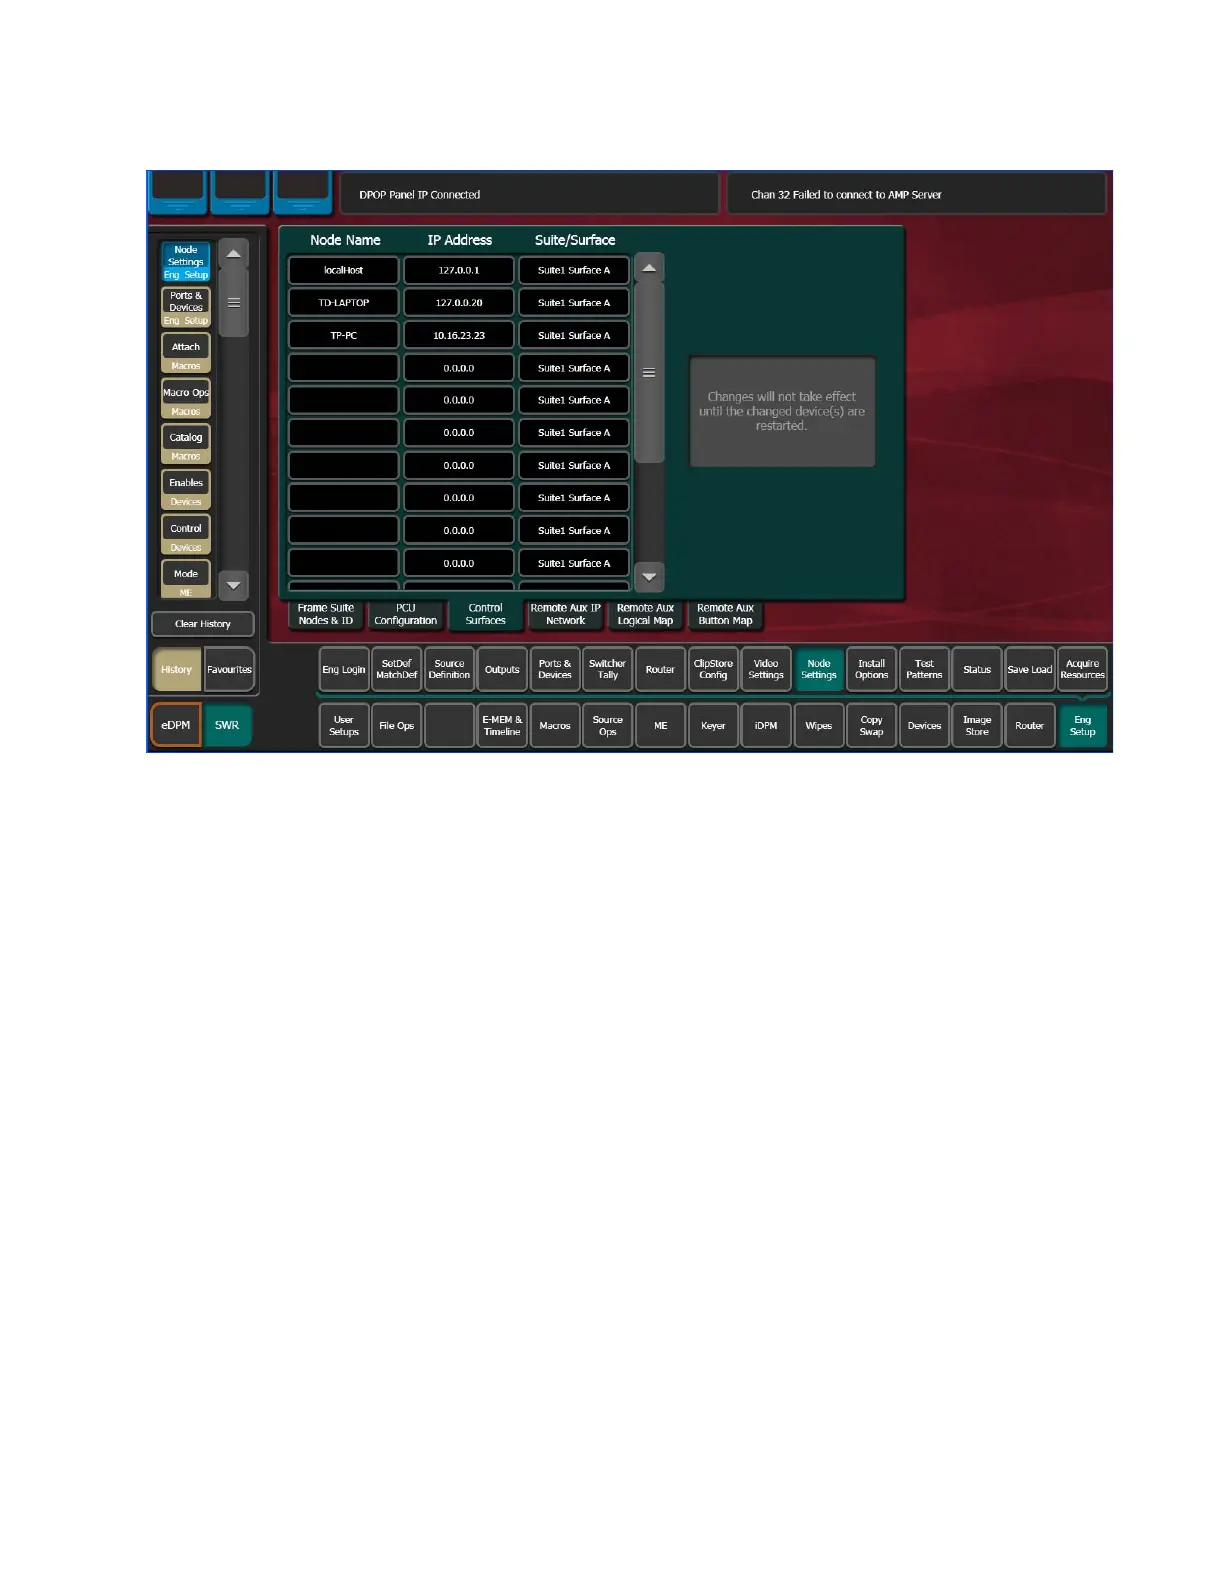Viewport: 1224px width, 1584px height.
Task: Select eDPM mode button
Action: [176, 725]
